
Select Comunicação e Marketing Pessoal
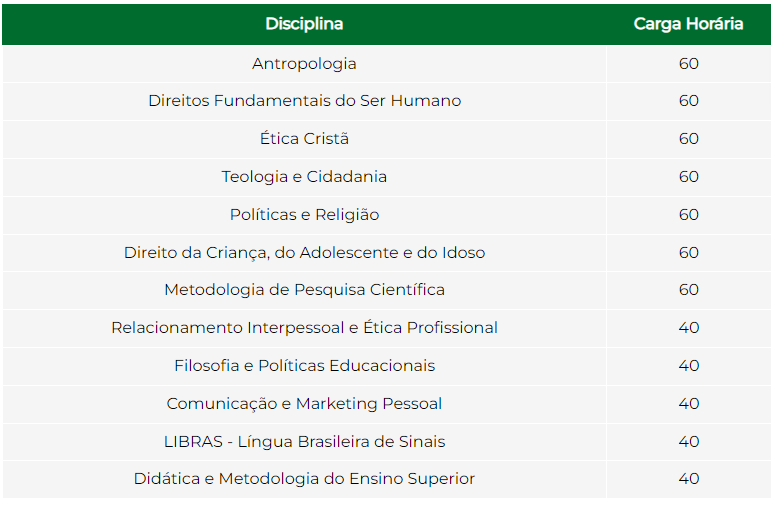tap(304, 404)
